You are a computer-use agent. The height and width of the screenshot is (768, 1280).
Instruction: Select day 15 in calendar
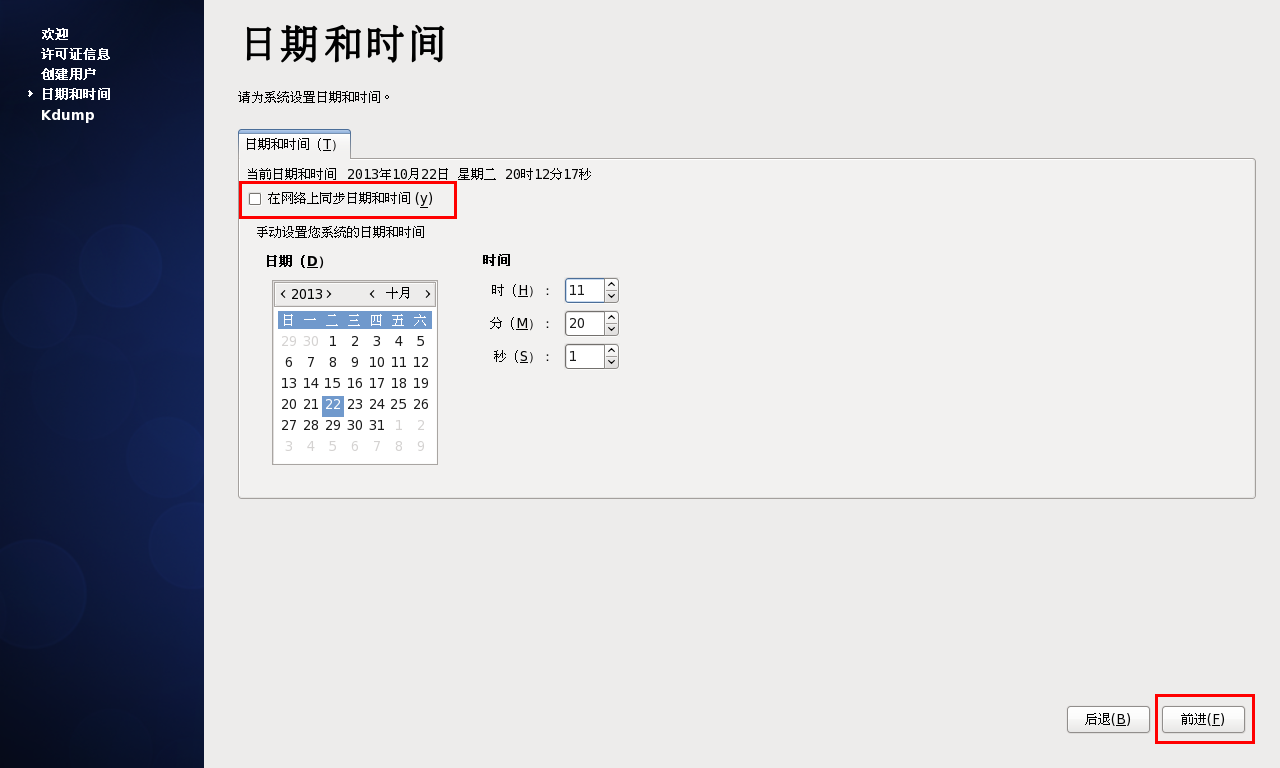(x=333, y=383)
